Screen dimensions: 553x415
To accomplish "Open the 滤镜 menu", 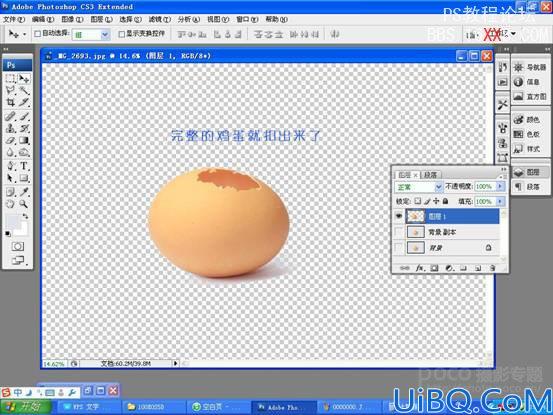I will 159,19.
